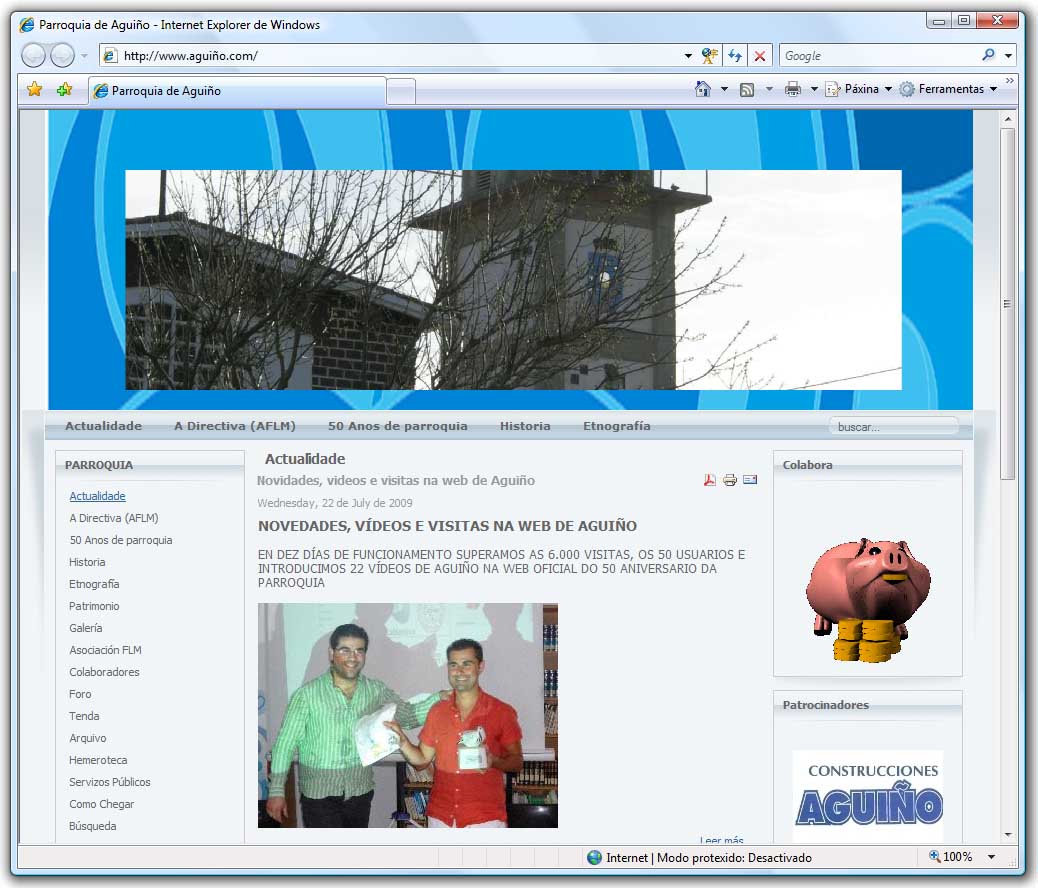The image size is (1038, 888).
Task: Open 50 Anos de parroquia sidebar link
Action: point(120,540)
